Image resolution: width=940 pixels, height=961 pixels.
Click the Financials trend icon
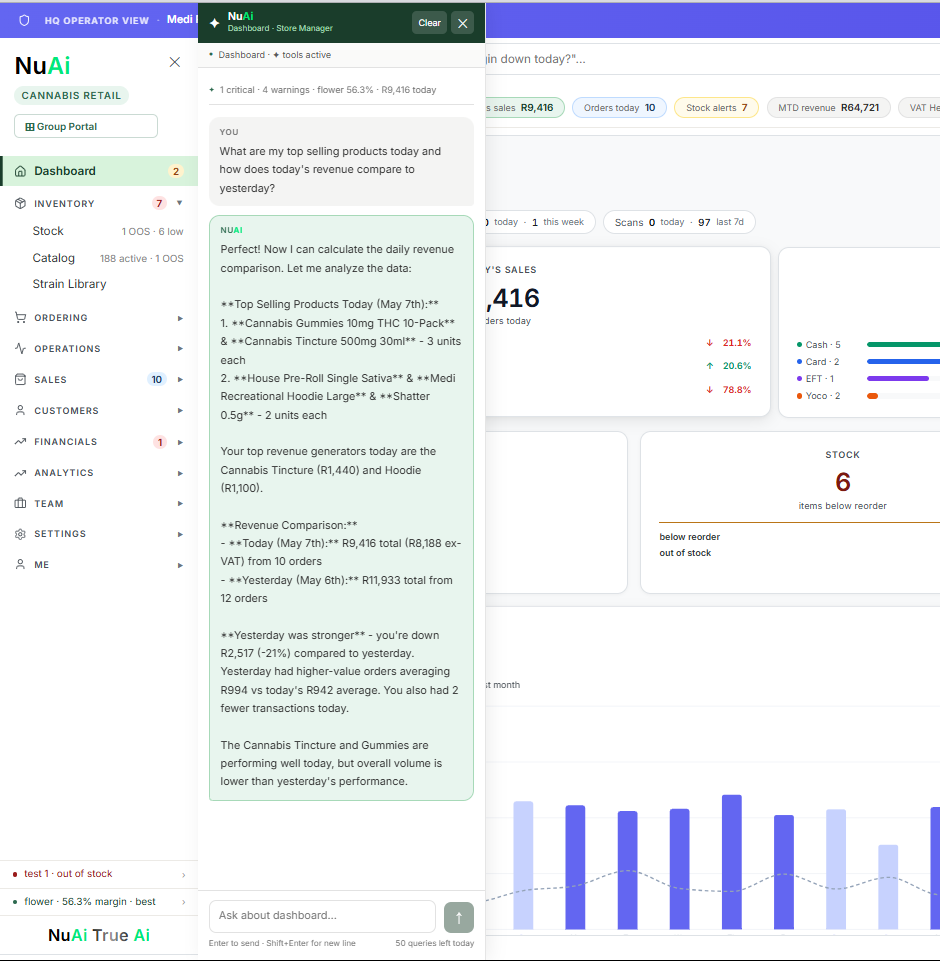tap(20, 441)
